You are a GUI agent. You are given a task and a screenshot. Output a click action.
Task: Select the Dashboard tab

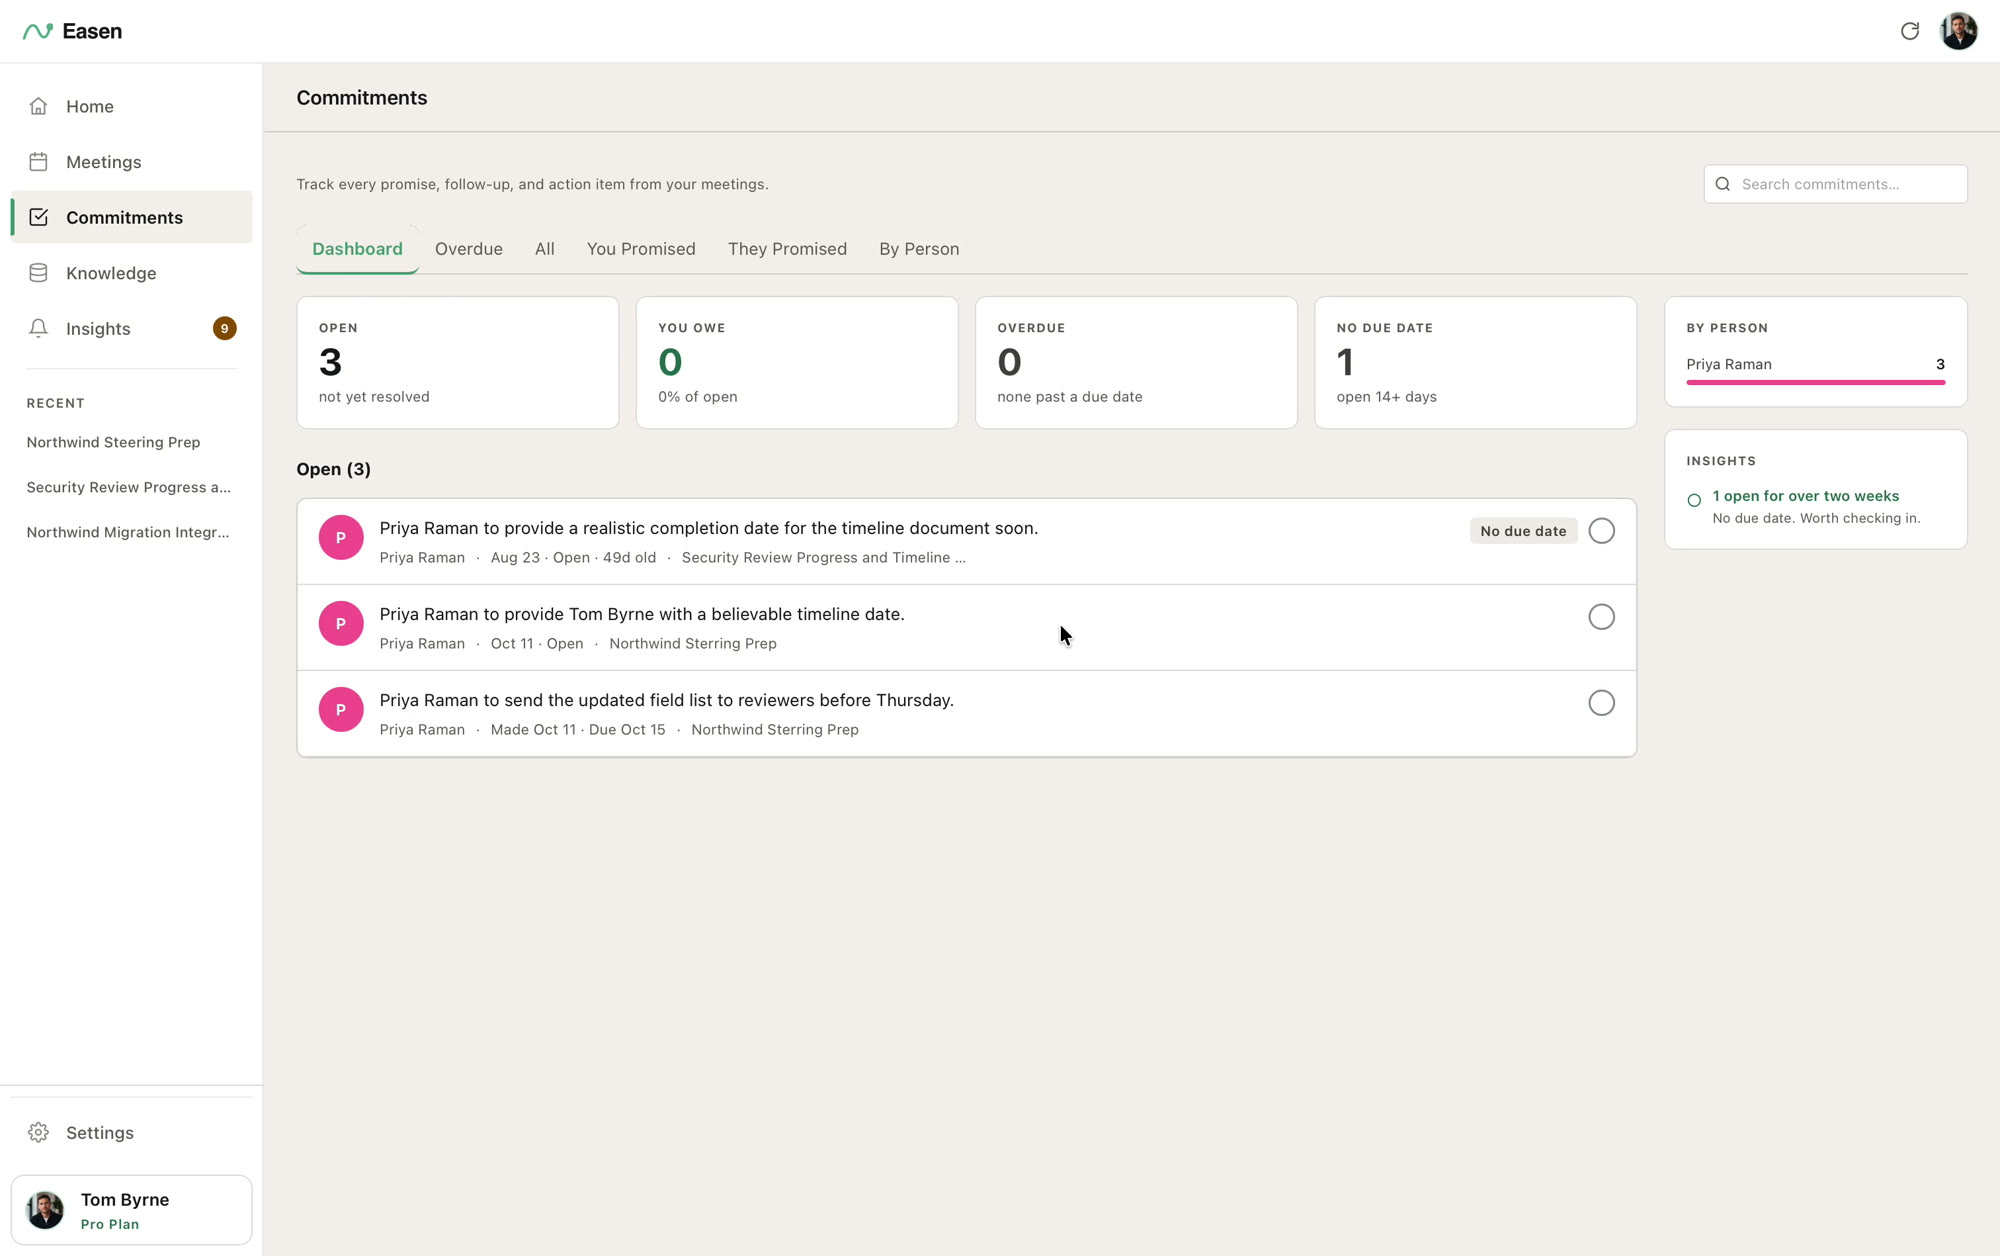(357, 249)
